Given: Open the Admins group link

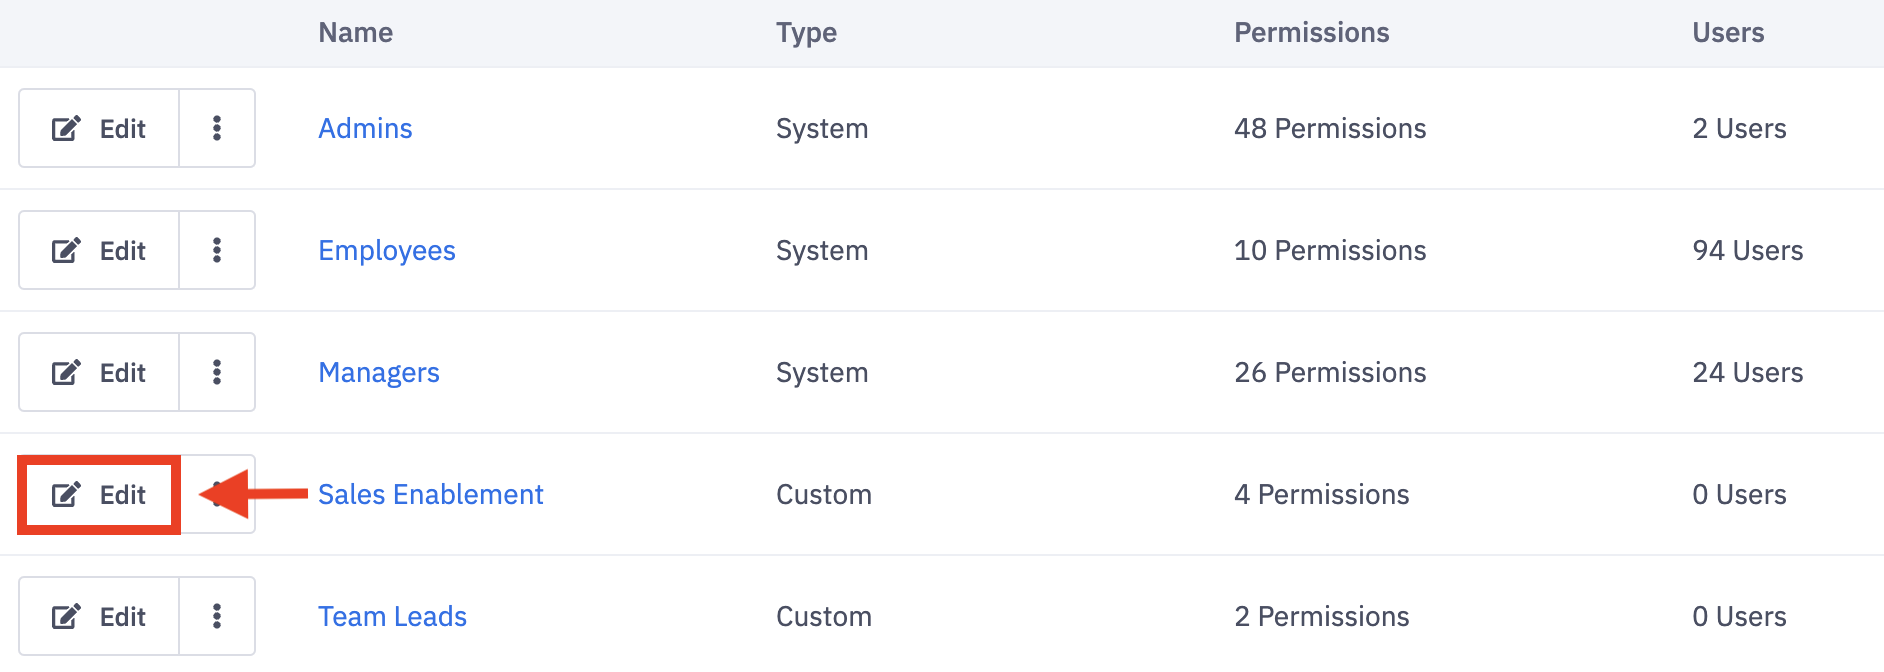Looking at the screenshot, I should (365, 128).
